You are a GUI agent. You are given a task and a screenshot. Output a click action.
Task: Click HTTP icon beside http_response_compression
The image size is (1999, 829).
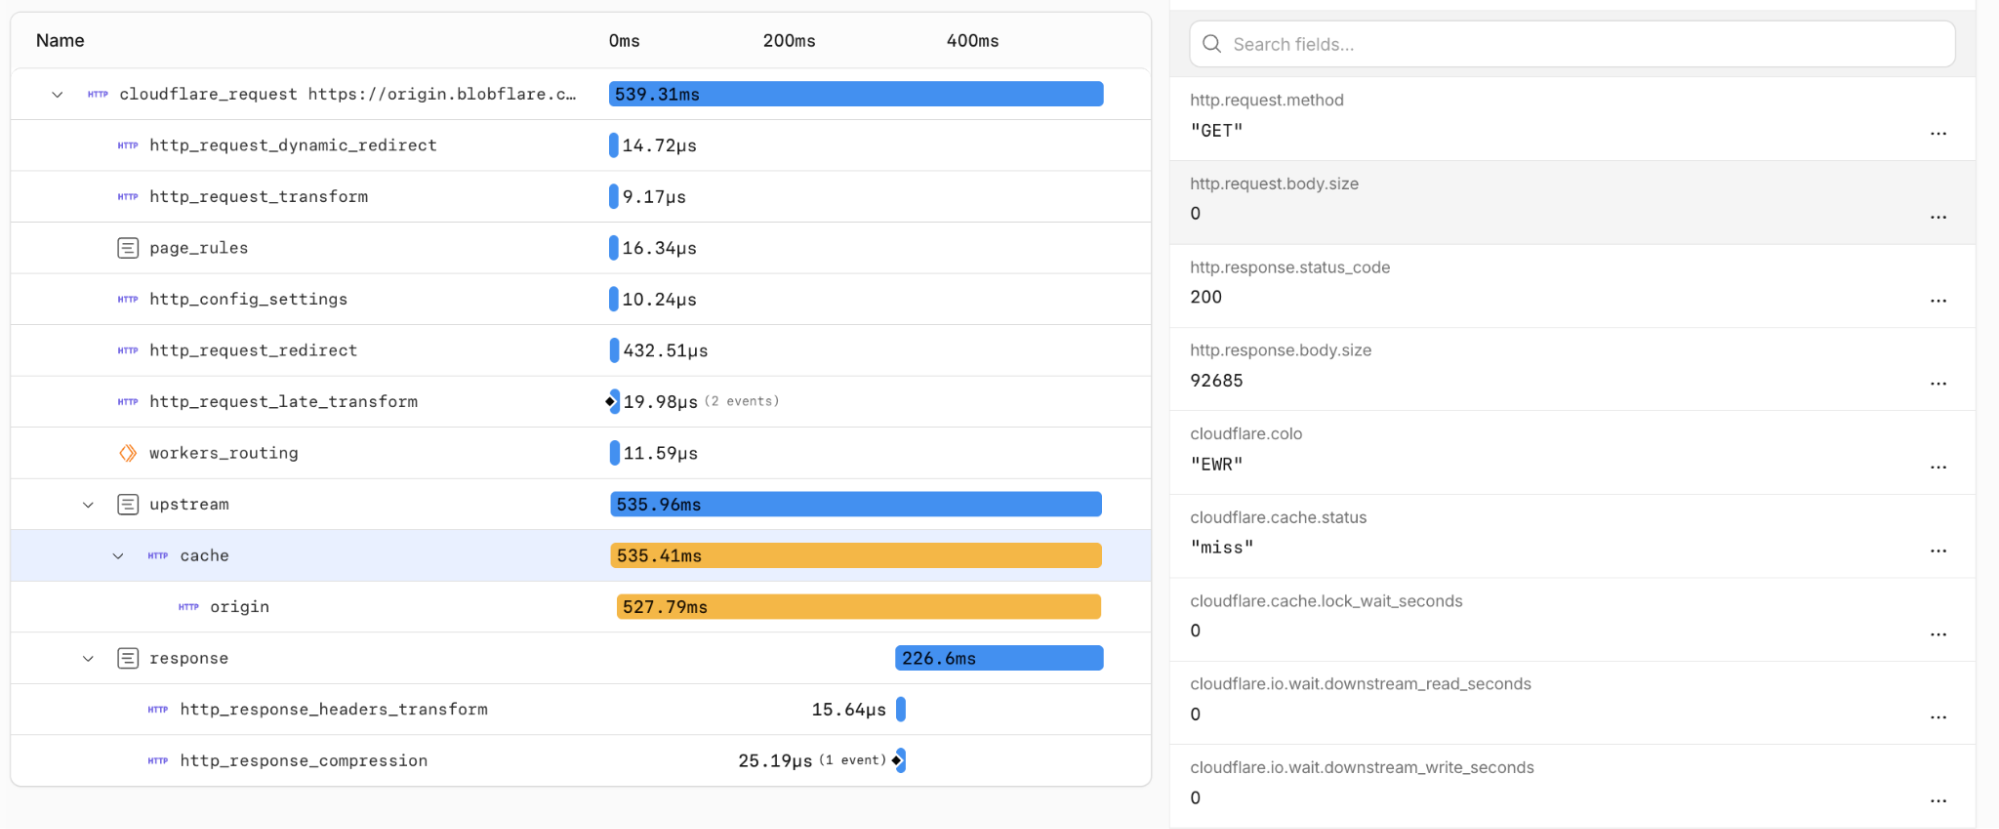click(x=158, y=760)
